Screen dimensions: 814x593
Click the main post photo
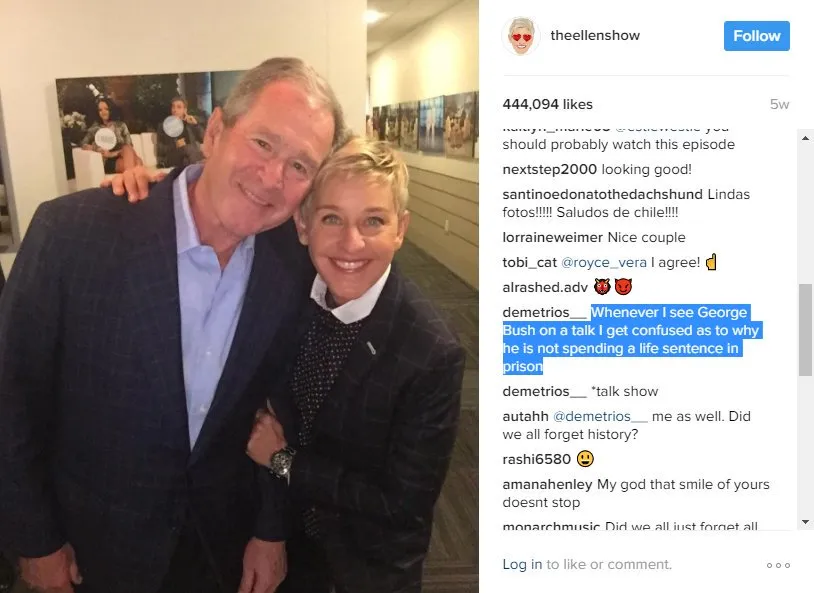click(239, 296)
